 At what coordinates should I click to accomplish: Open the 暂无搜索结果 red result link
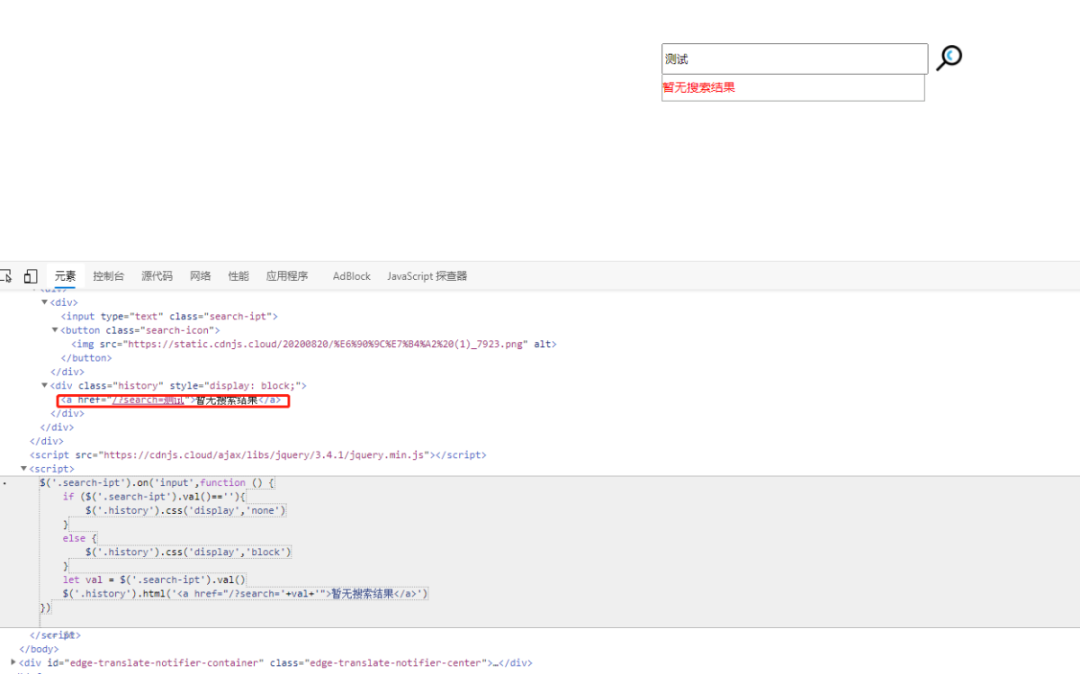[x=698, y=87]
